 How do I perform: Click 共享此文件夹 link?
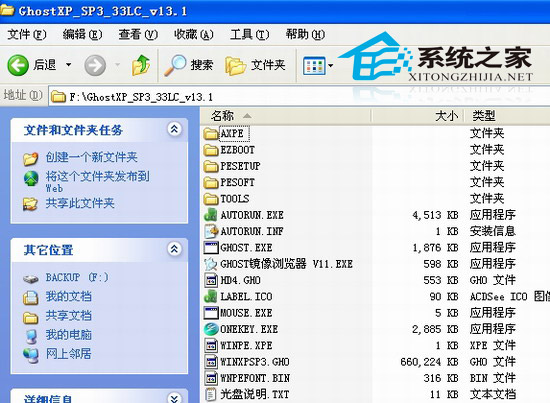point(80,203)
